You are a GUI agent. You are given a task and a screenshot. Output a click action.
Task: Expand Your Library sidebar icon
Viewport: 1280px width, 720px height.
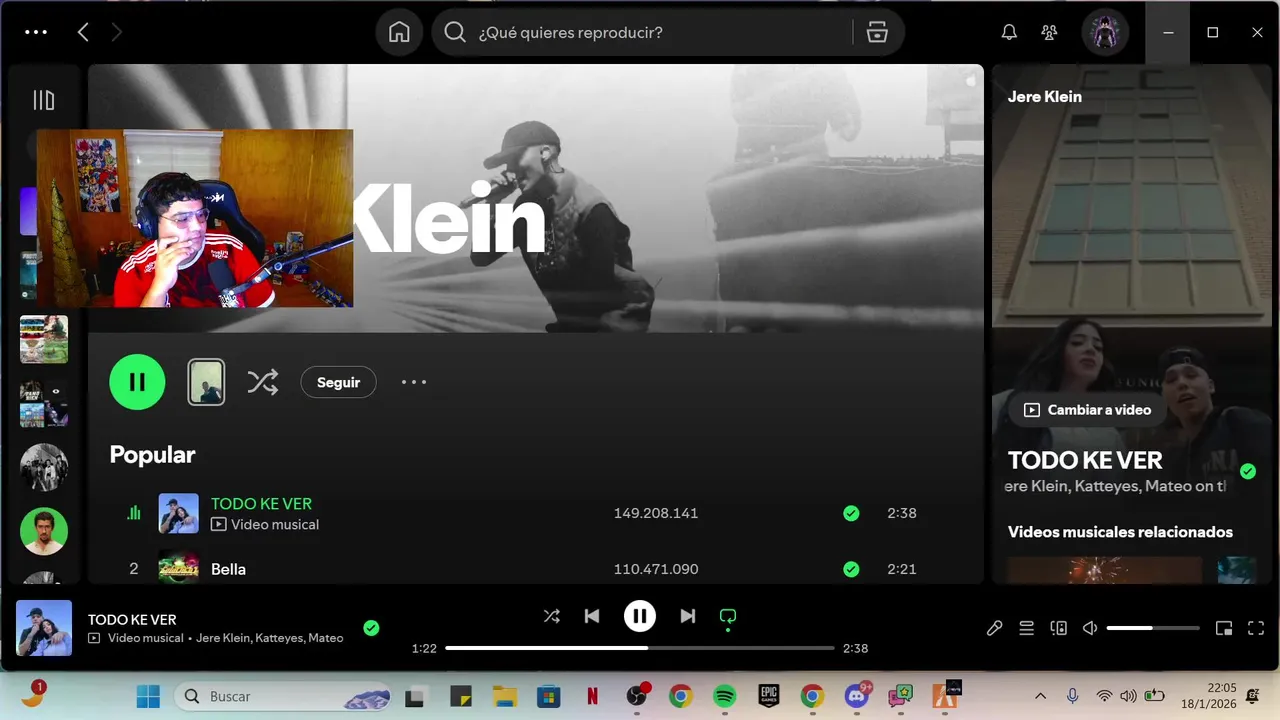[43, 100]
